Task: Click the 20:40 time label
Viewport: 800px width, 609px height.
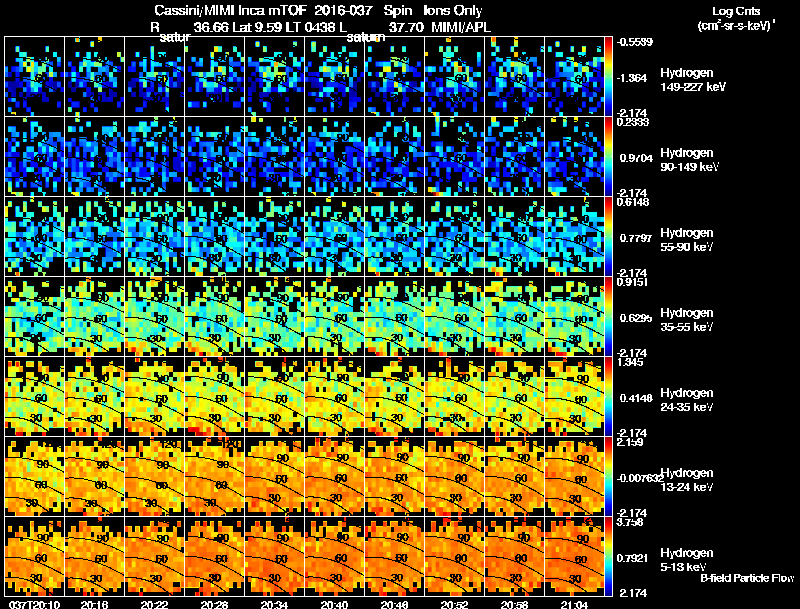Action: [x=335, y=604]
